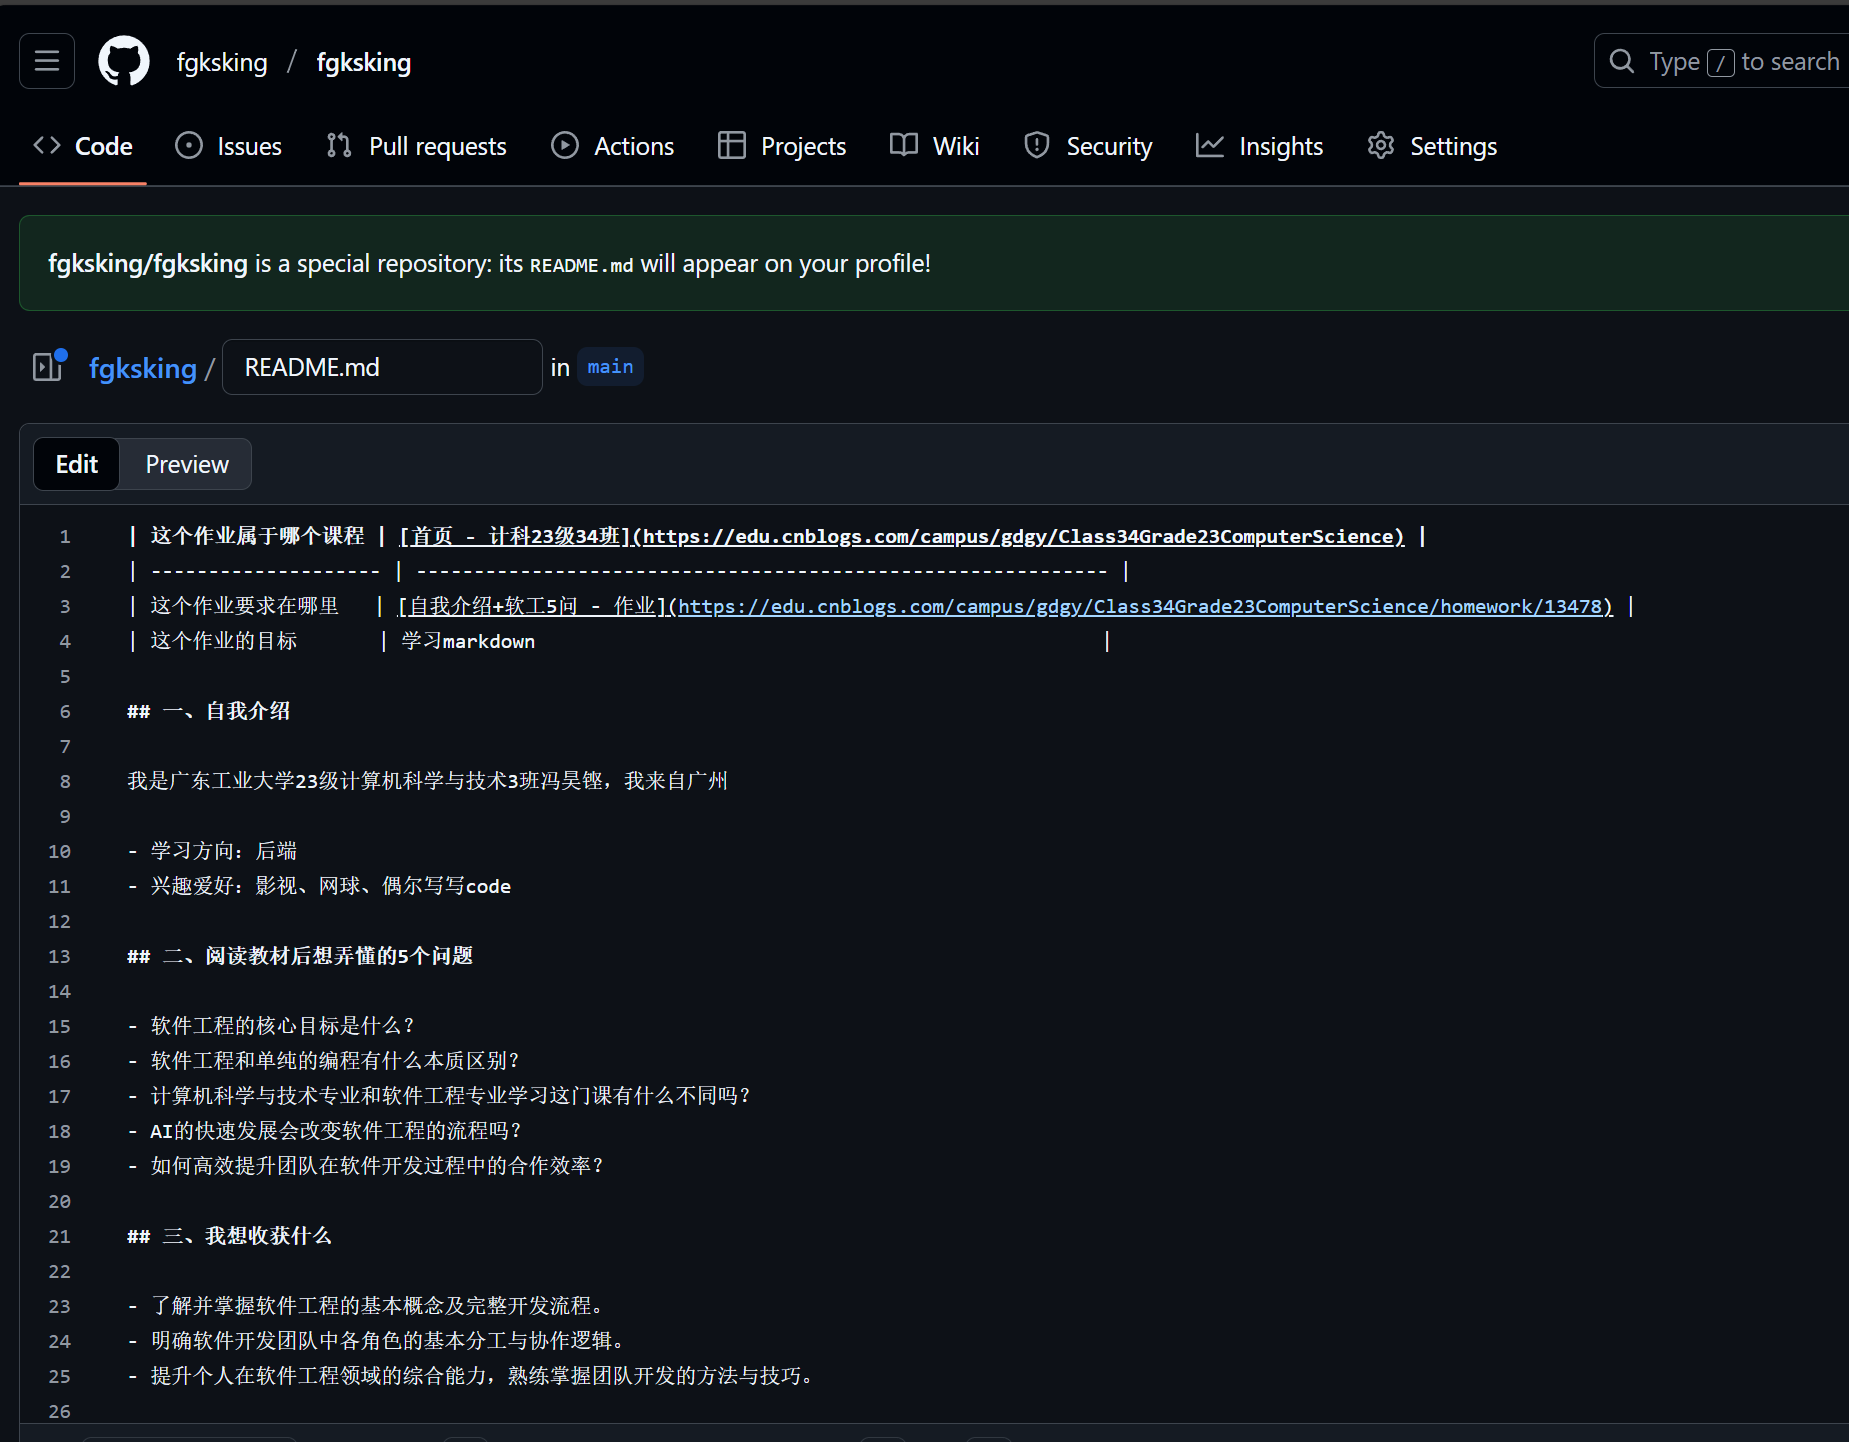Expand the file tree side panel
Screen dimensions: 1849x1442
pos(49,366)
